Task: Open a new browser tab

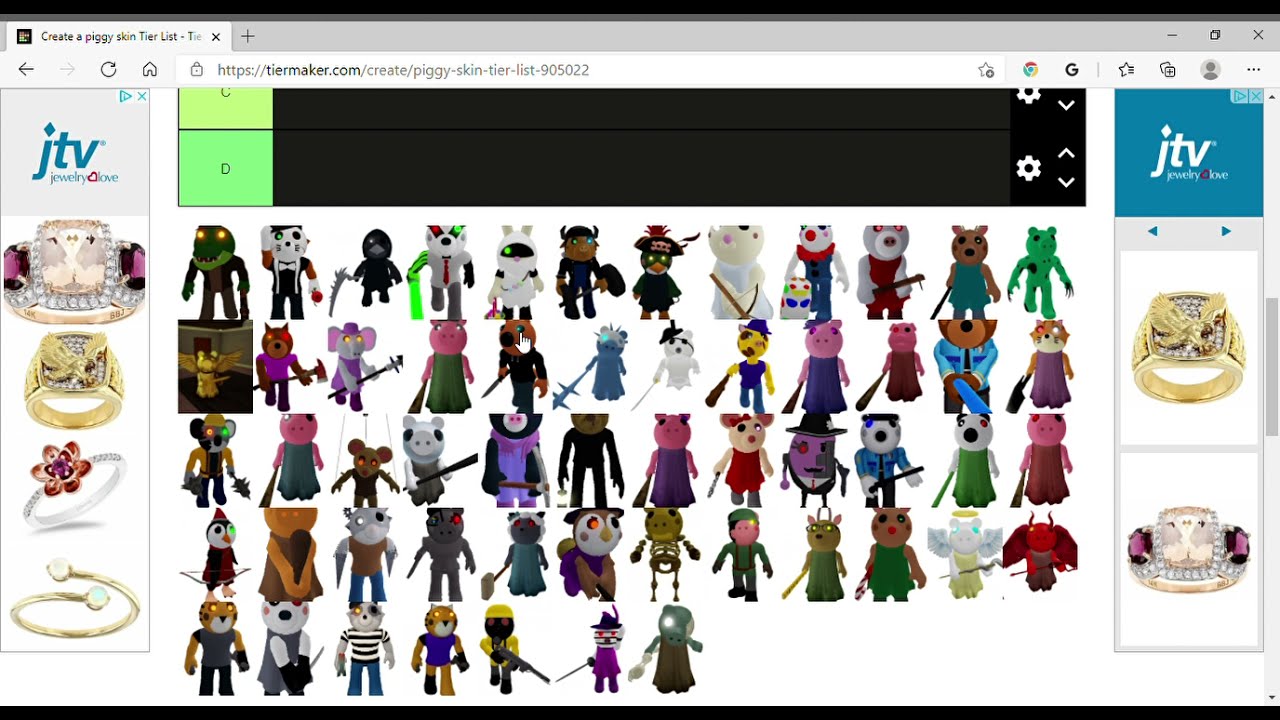Action: [x=248, y=36]
